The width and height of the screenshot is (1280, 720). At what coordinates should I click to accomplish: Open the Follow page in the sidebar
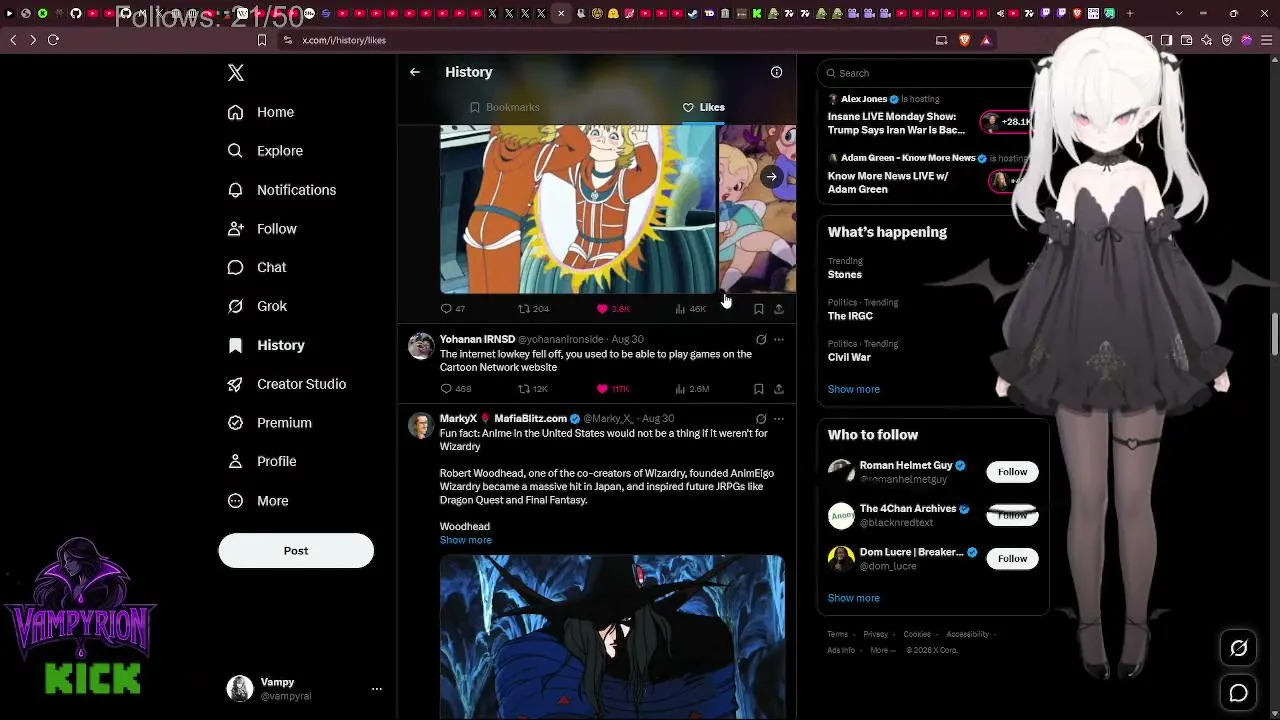click(x=262, y=229)
